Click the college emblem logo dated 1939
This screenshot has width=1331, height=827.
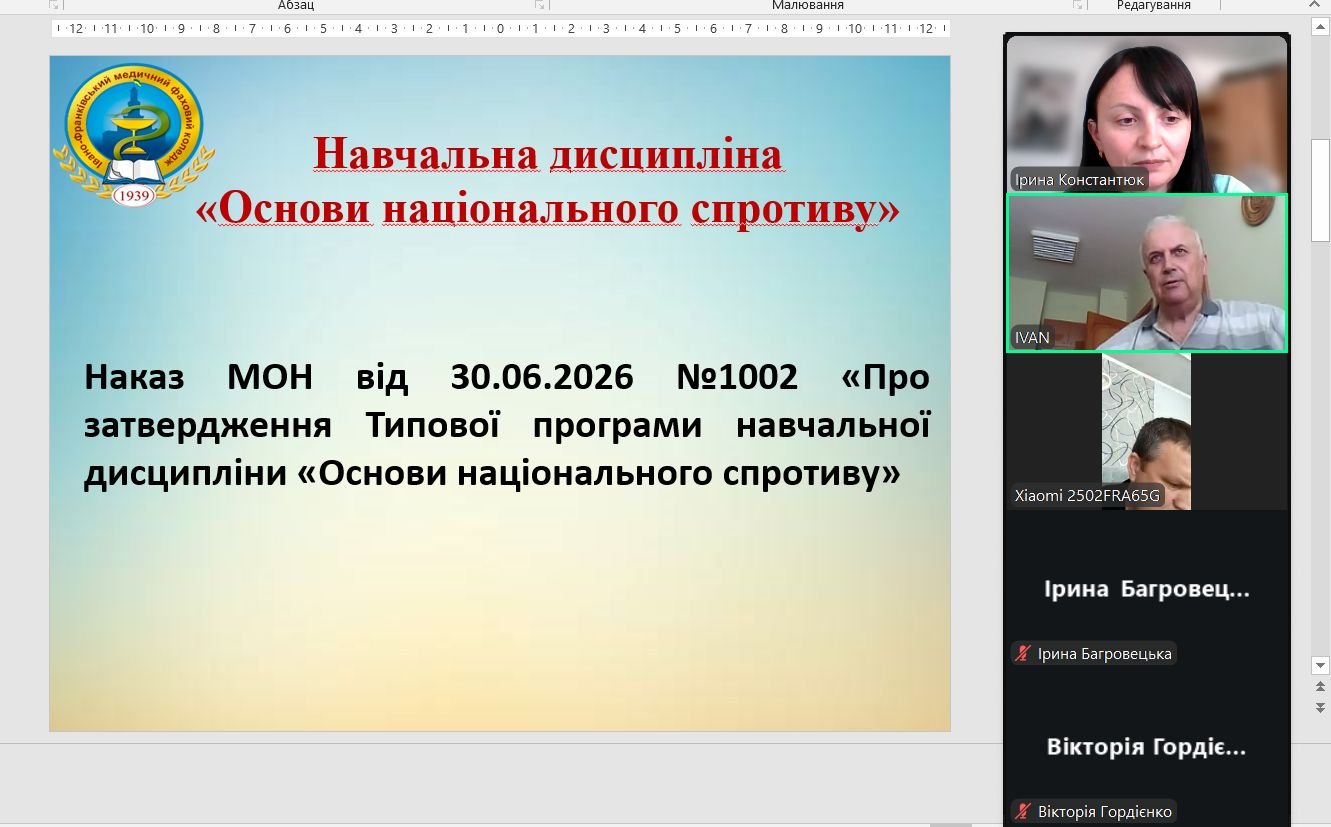pos(134,135)
